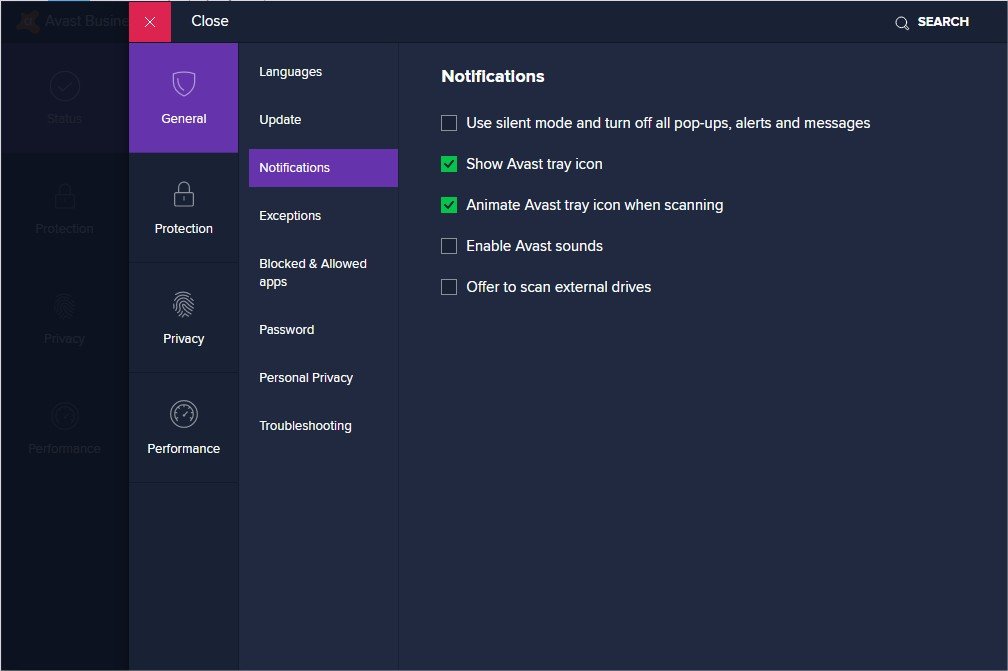Click 'Animate Avast tray icon when scanning' text
1008x671 pixels.
click(x=595, y=206)
